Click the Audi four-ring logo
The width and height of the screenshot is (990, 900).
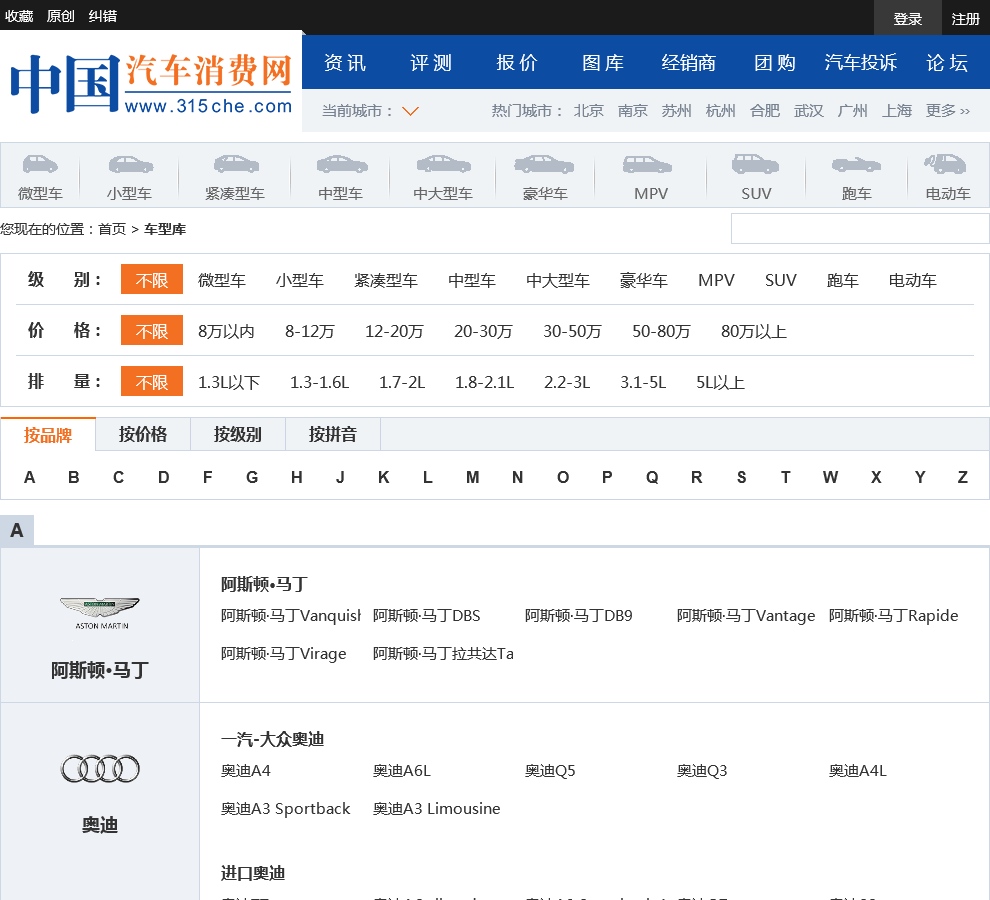click(100, 768)
